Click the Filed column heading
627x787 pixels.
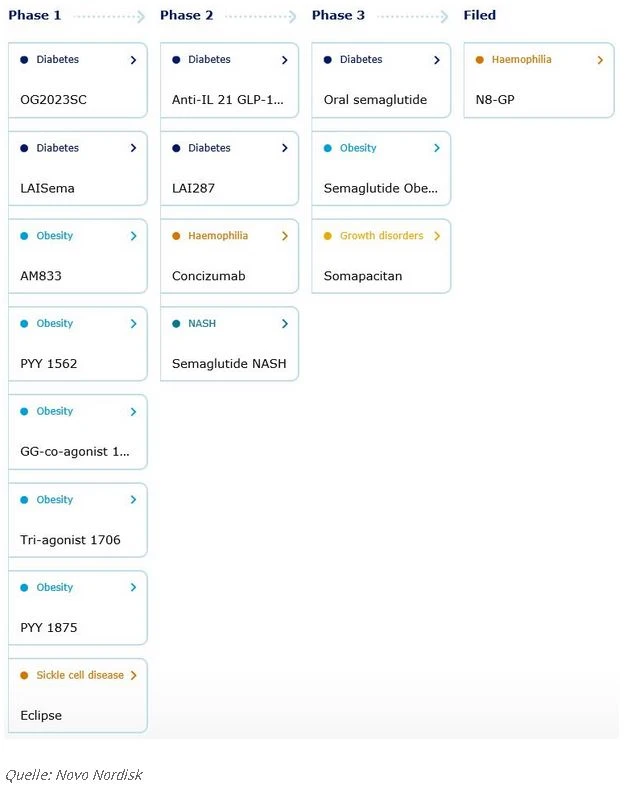[x=480, y=16]
